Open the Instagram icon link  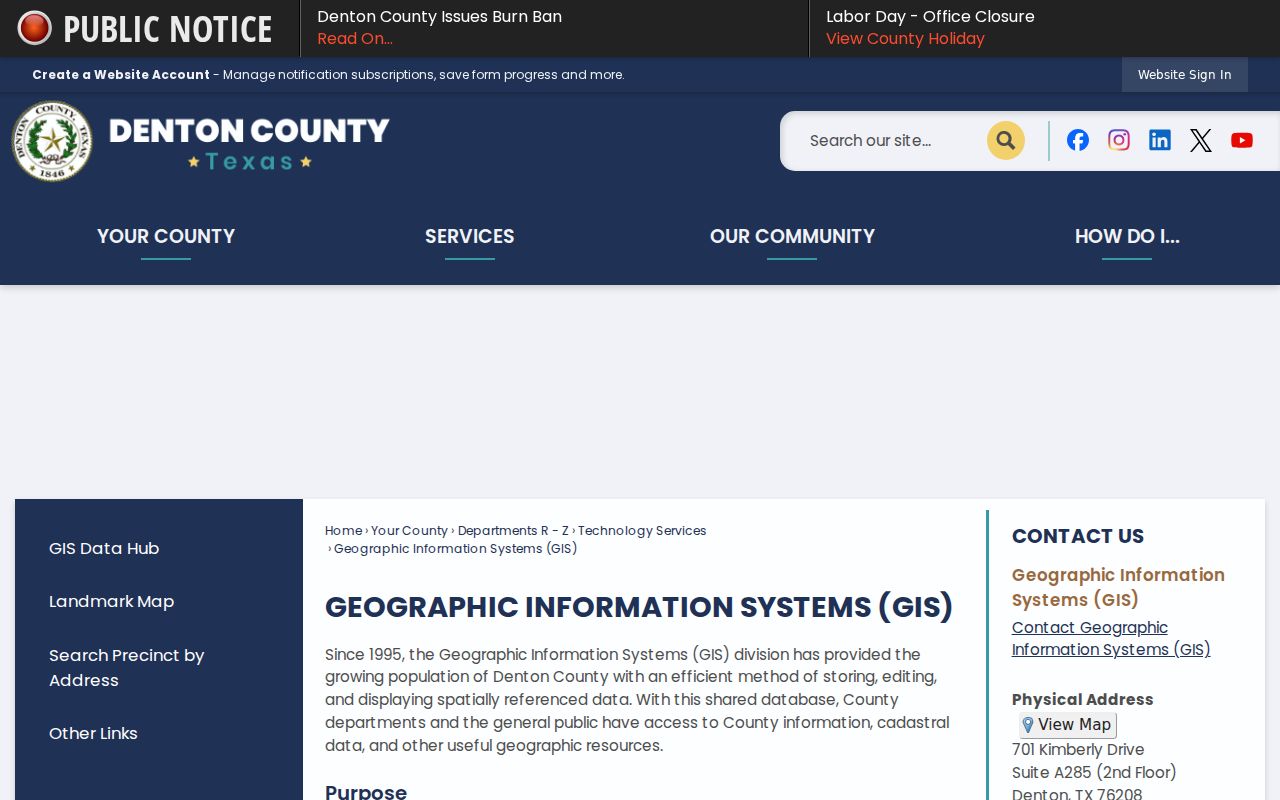1119,140
